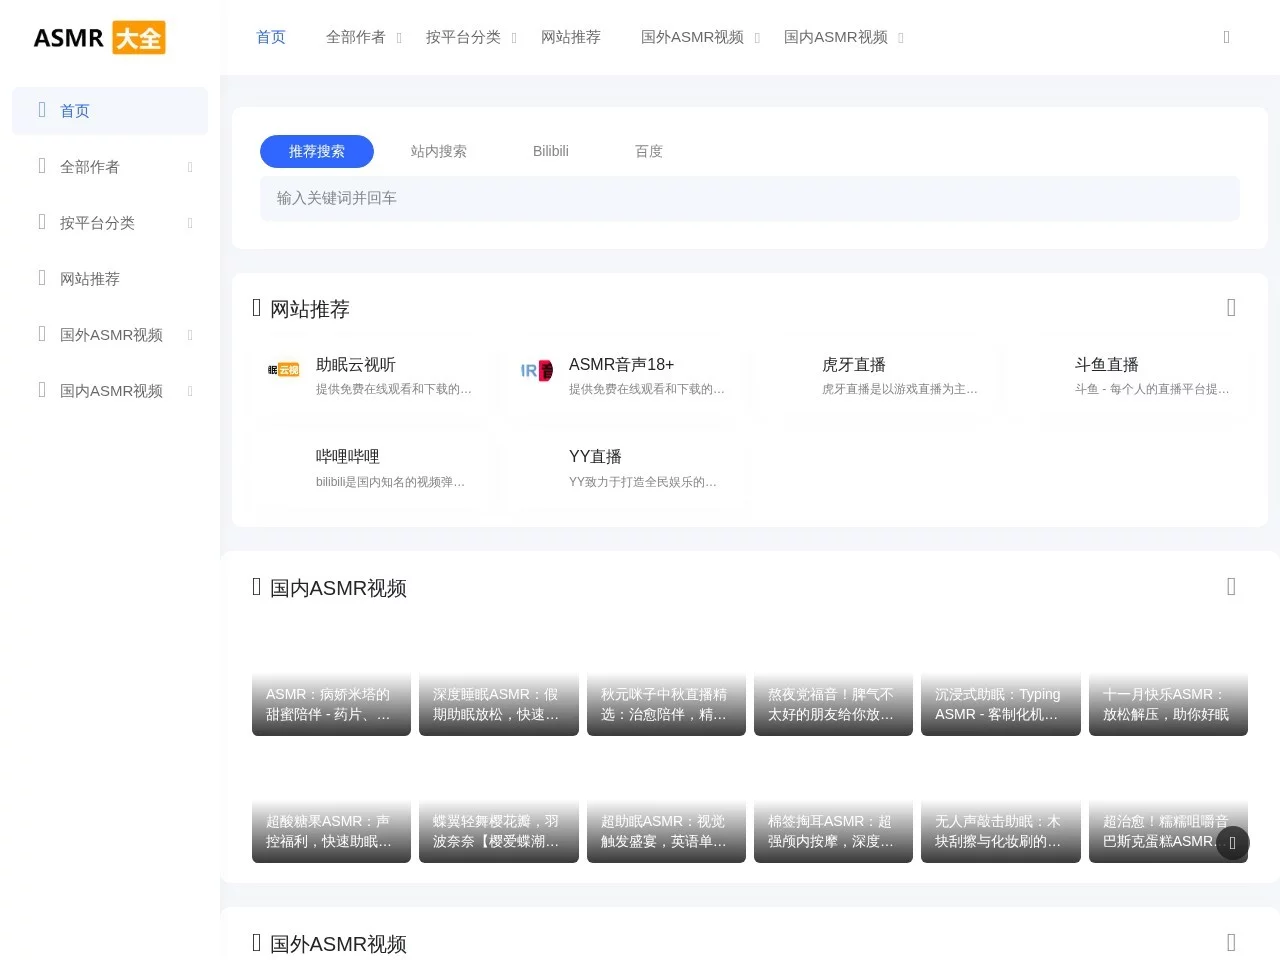The width and height of the screenshot is (1280, 960).
Task: Open 网站推荐 in the top navigation
Action: (x=571, y=37)
